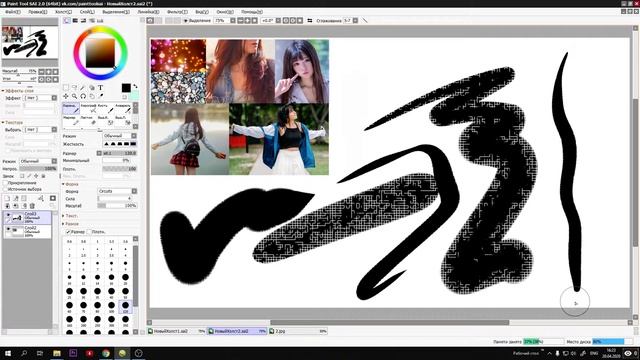Switch to the 2.jpg document tab
The height and width of the screenshot is (360, 640).
point(298,331)
